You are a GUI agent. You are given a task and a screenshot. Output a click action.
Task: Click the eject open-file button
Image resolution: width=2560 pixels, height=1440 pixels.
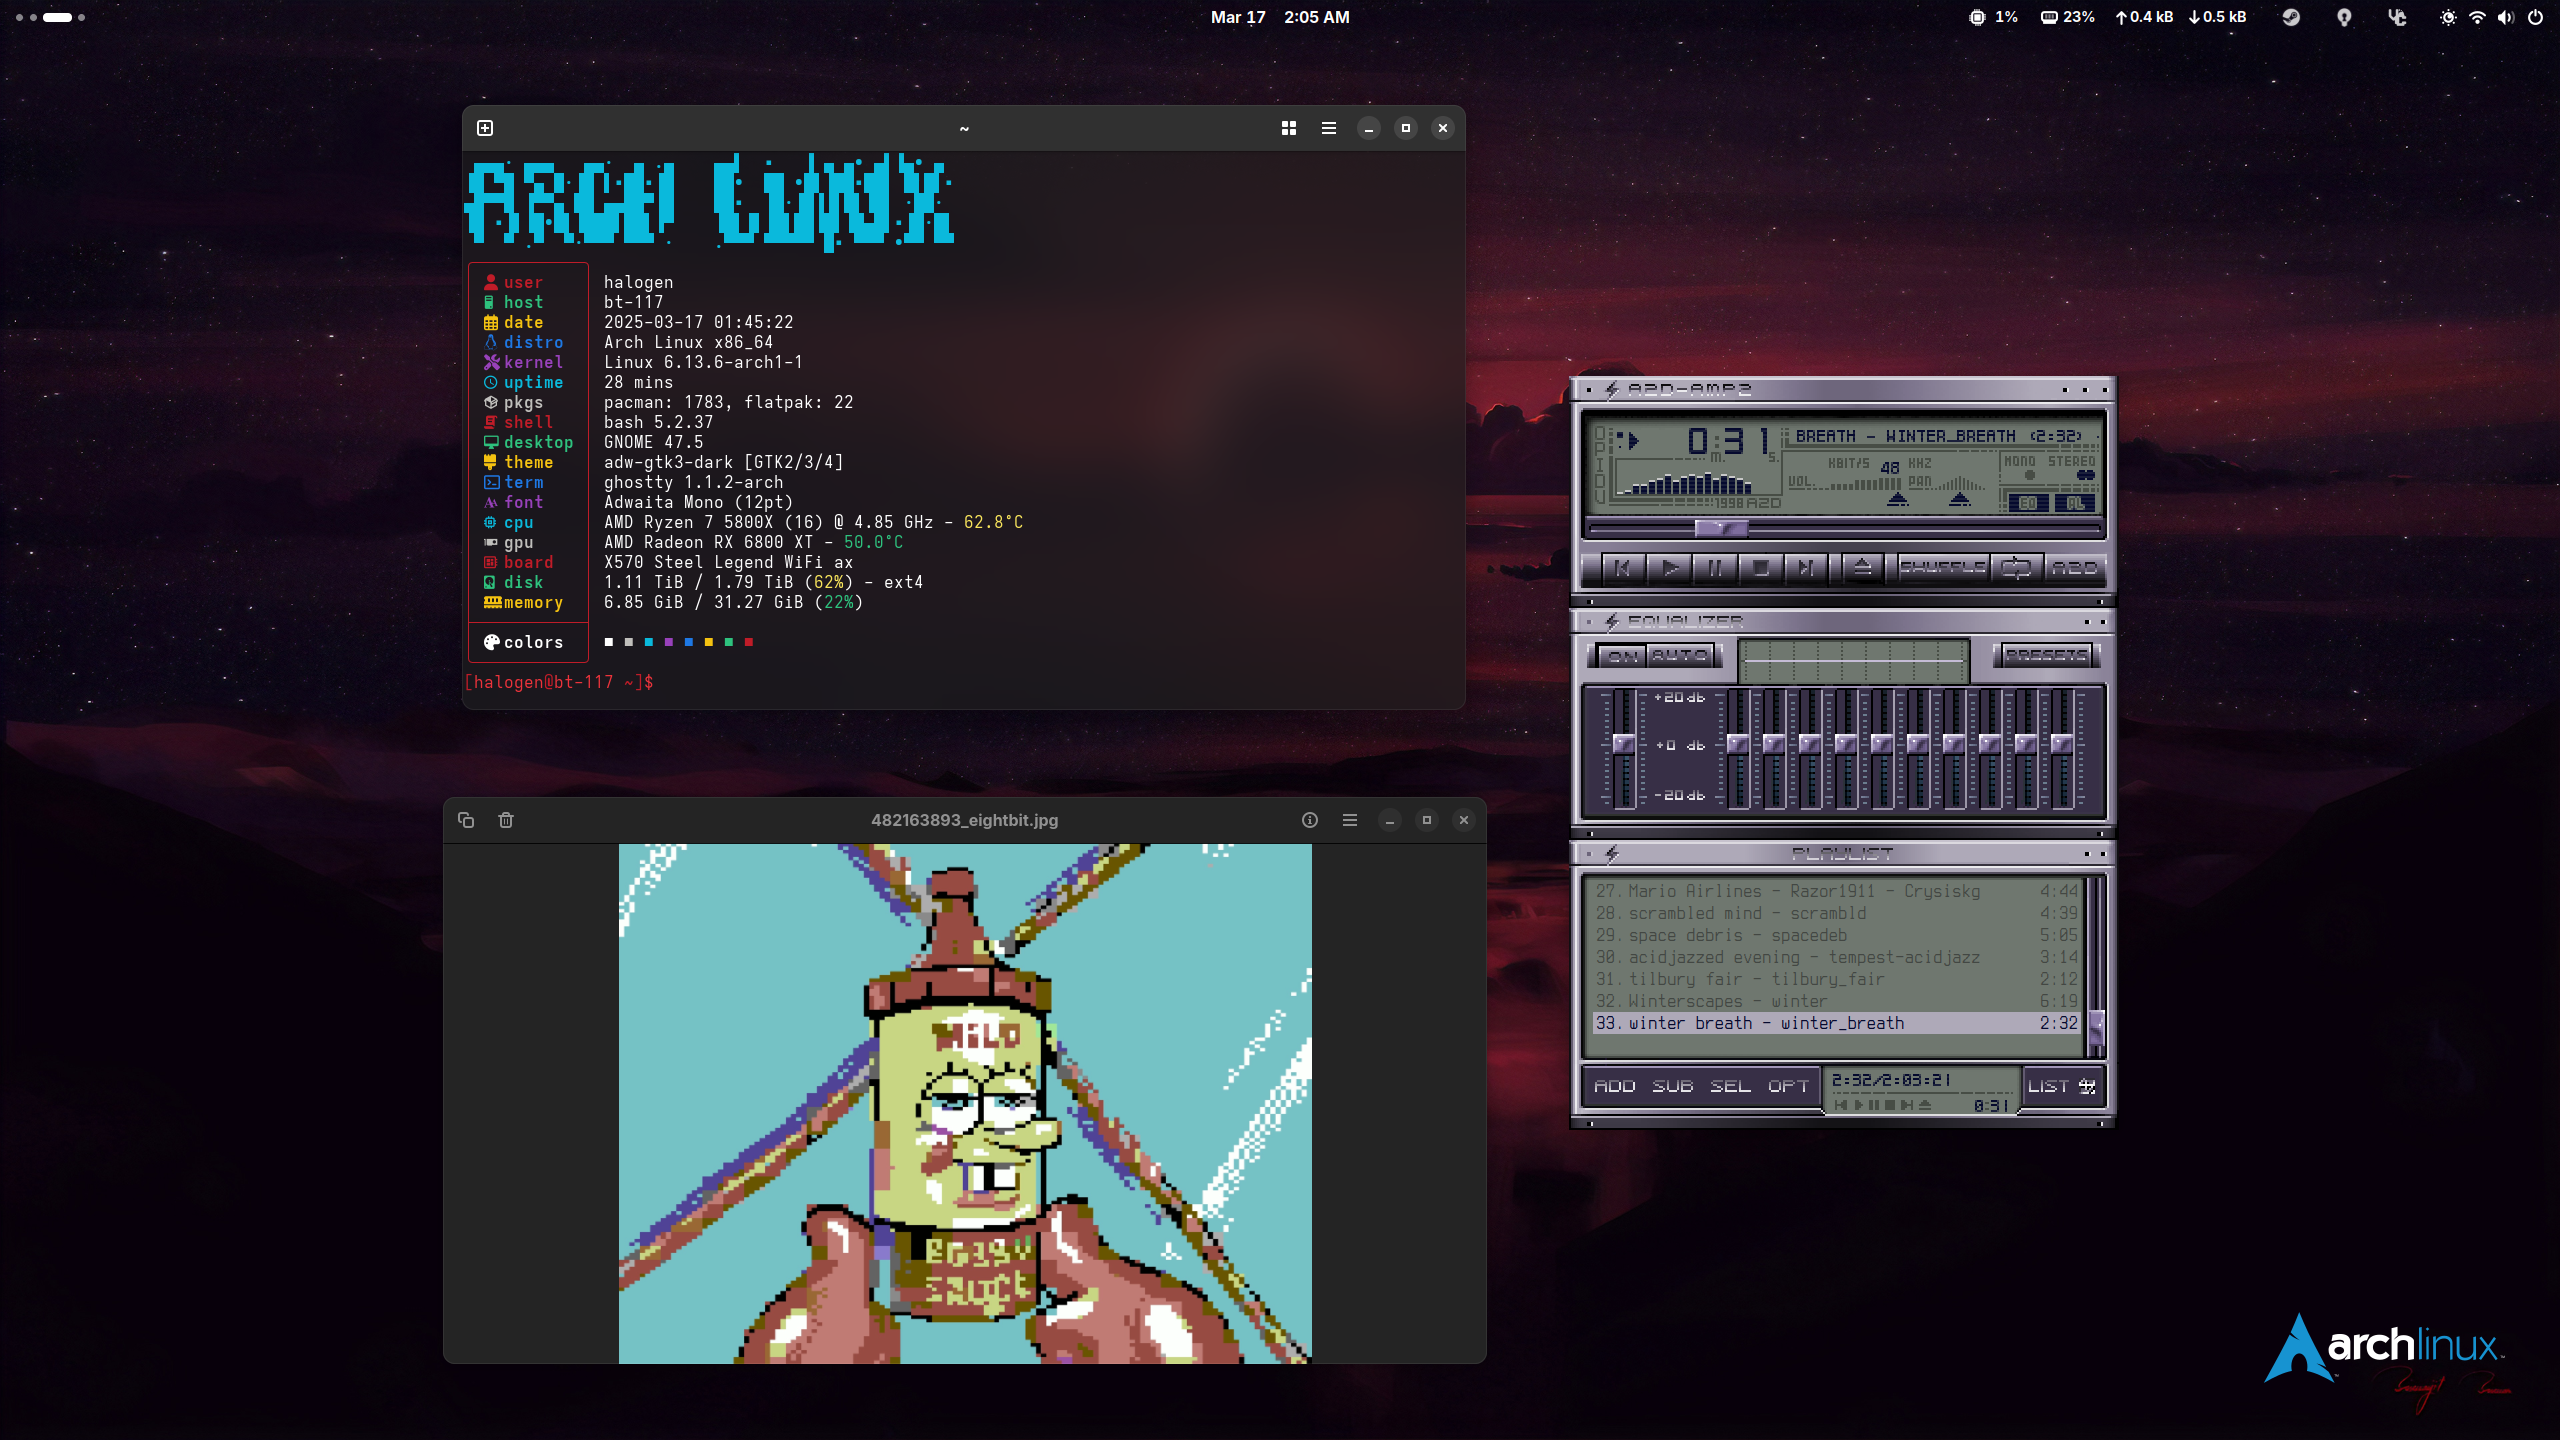1862,568
